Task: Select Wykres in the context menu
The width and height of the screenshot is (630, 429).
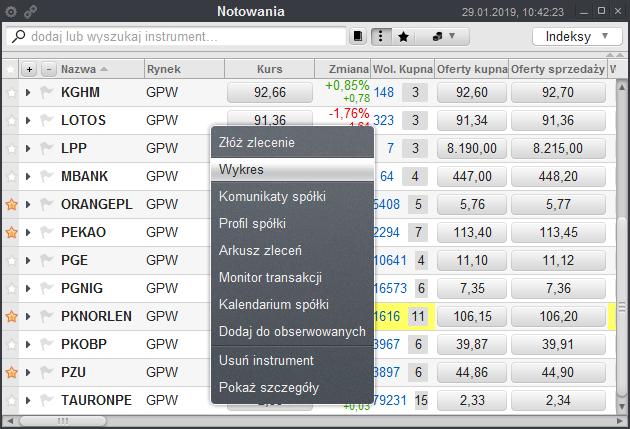Action: [x=292, y=170]
